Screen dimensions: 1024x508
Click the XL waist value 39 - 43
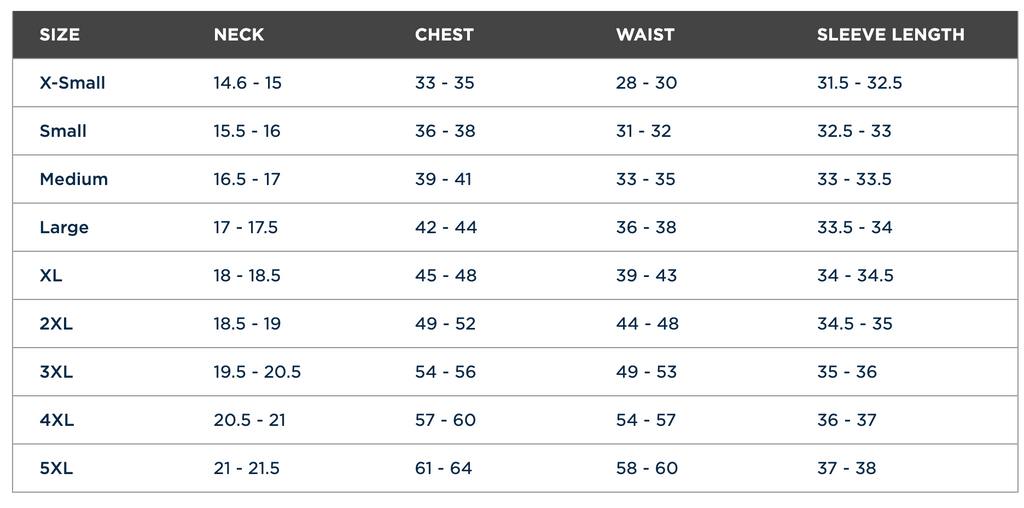[647, 276]
